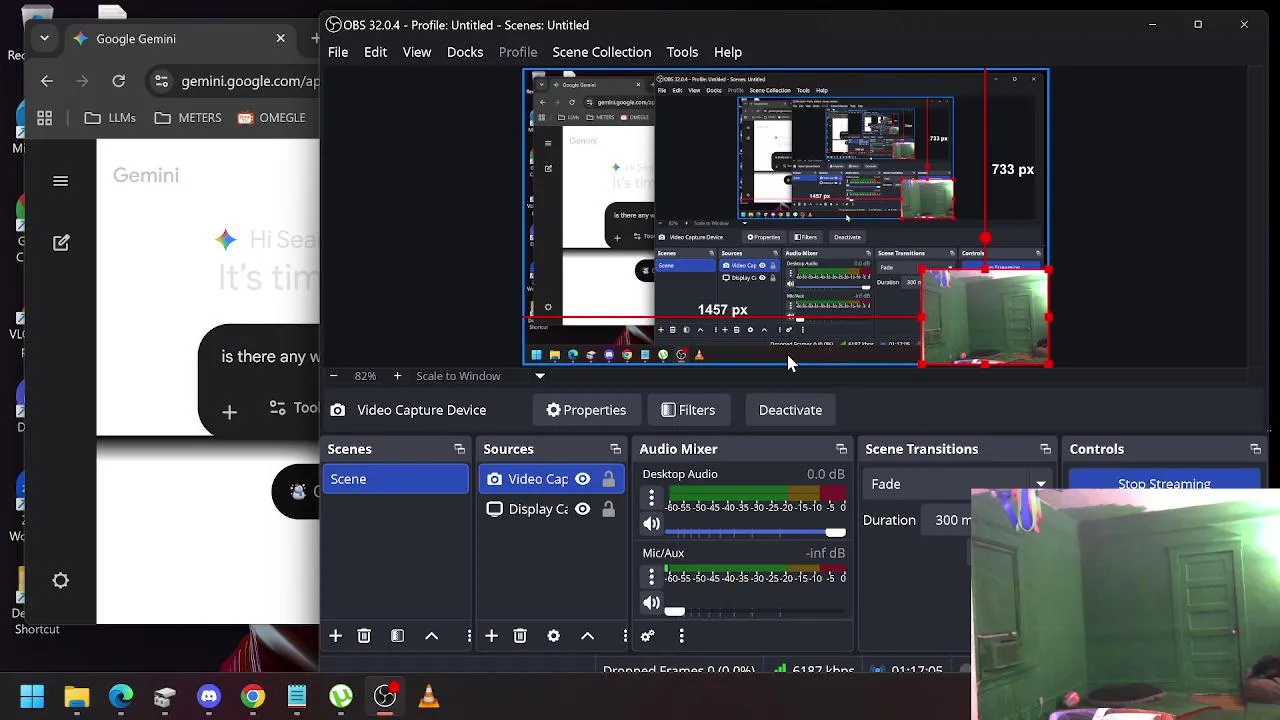Pop out the Scene Transitions dock
The height and width of the screenshot is (720, 1280).
coord(1045,449)
